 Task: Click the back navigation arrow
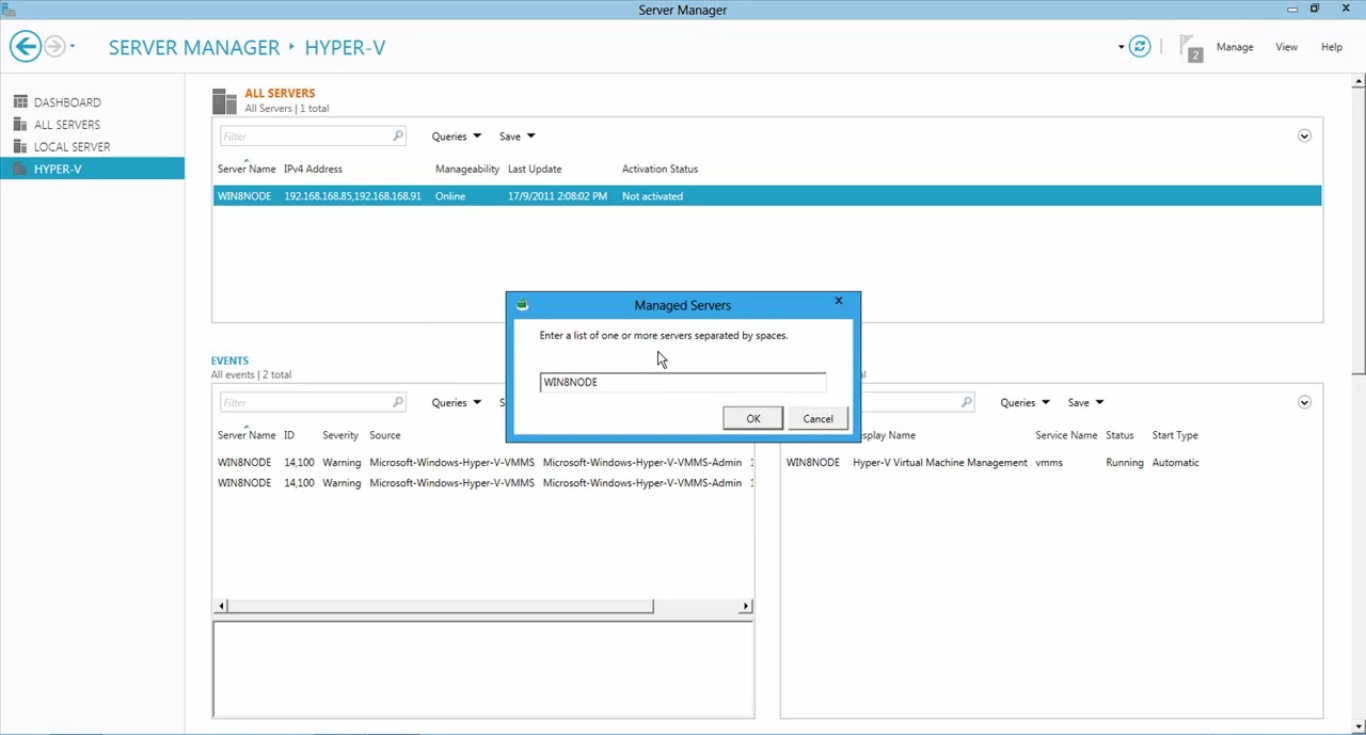tap(25, 46)
